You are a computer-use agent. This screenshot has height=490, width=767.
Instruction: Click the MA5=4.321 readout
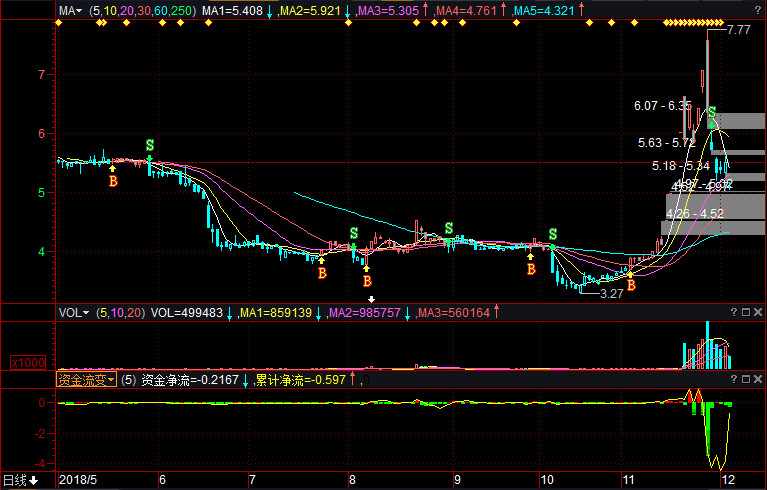point(544,11)
